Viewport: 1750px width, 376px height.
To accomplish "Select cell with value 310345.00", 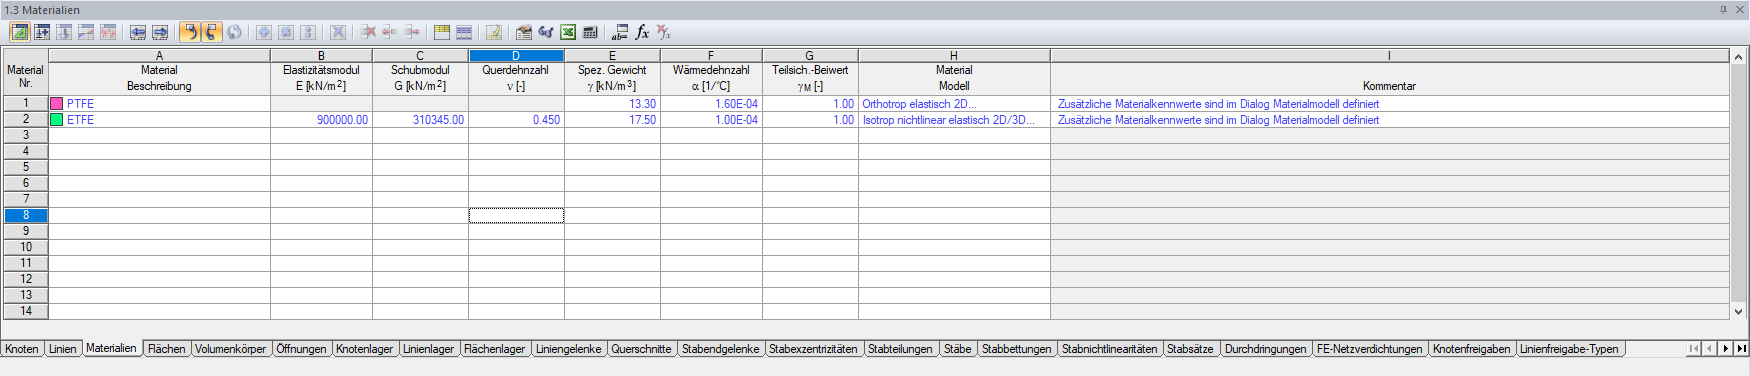I will click(421, 119).
